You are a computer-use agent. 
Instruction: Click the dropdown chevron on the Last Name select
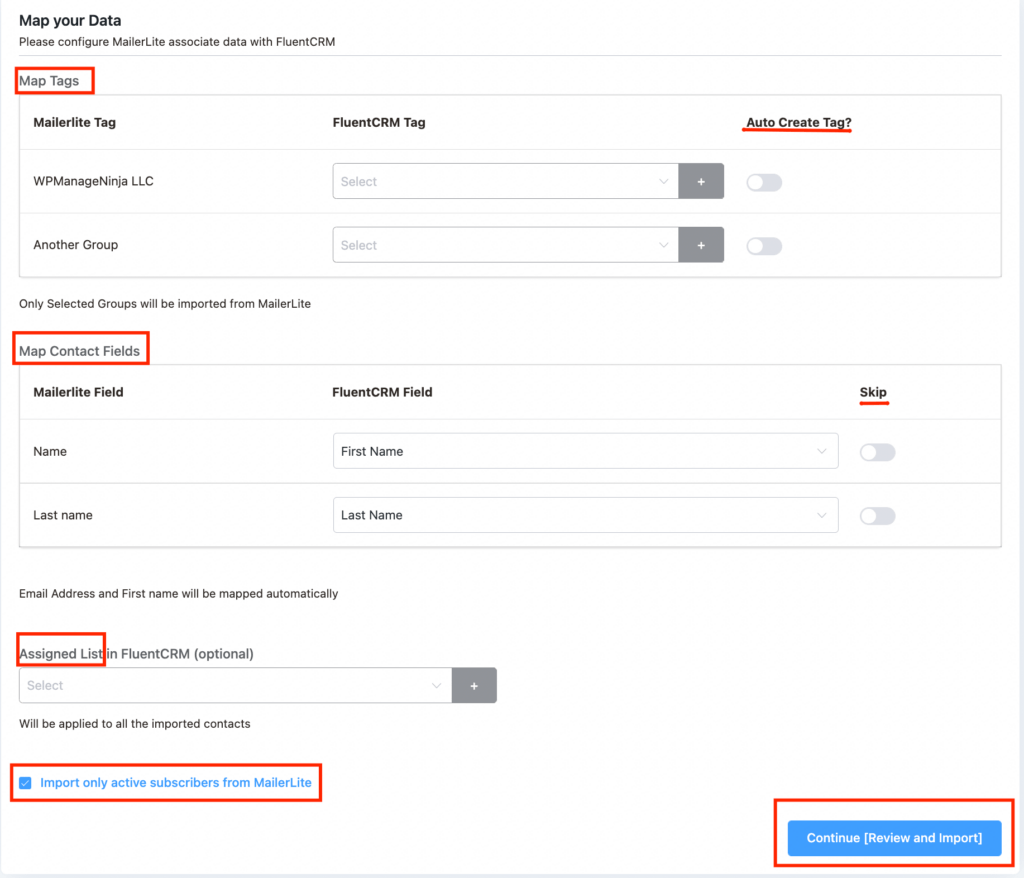pos(824,515)
